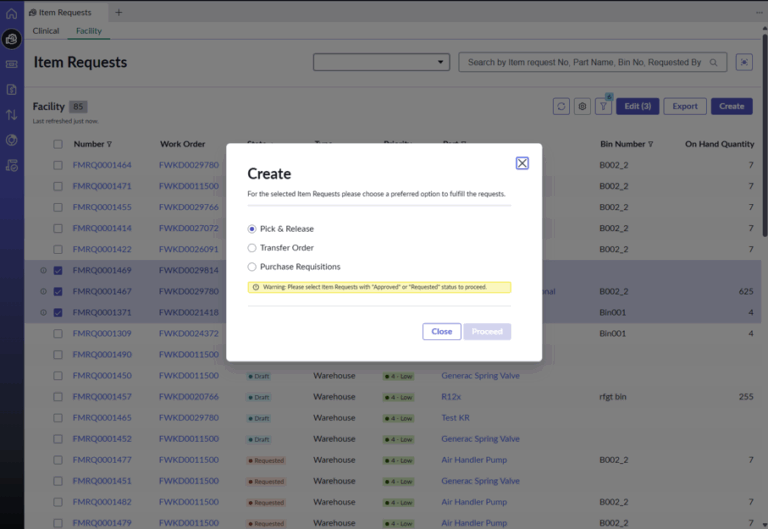Select the Facility tab

[88, 31]
